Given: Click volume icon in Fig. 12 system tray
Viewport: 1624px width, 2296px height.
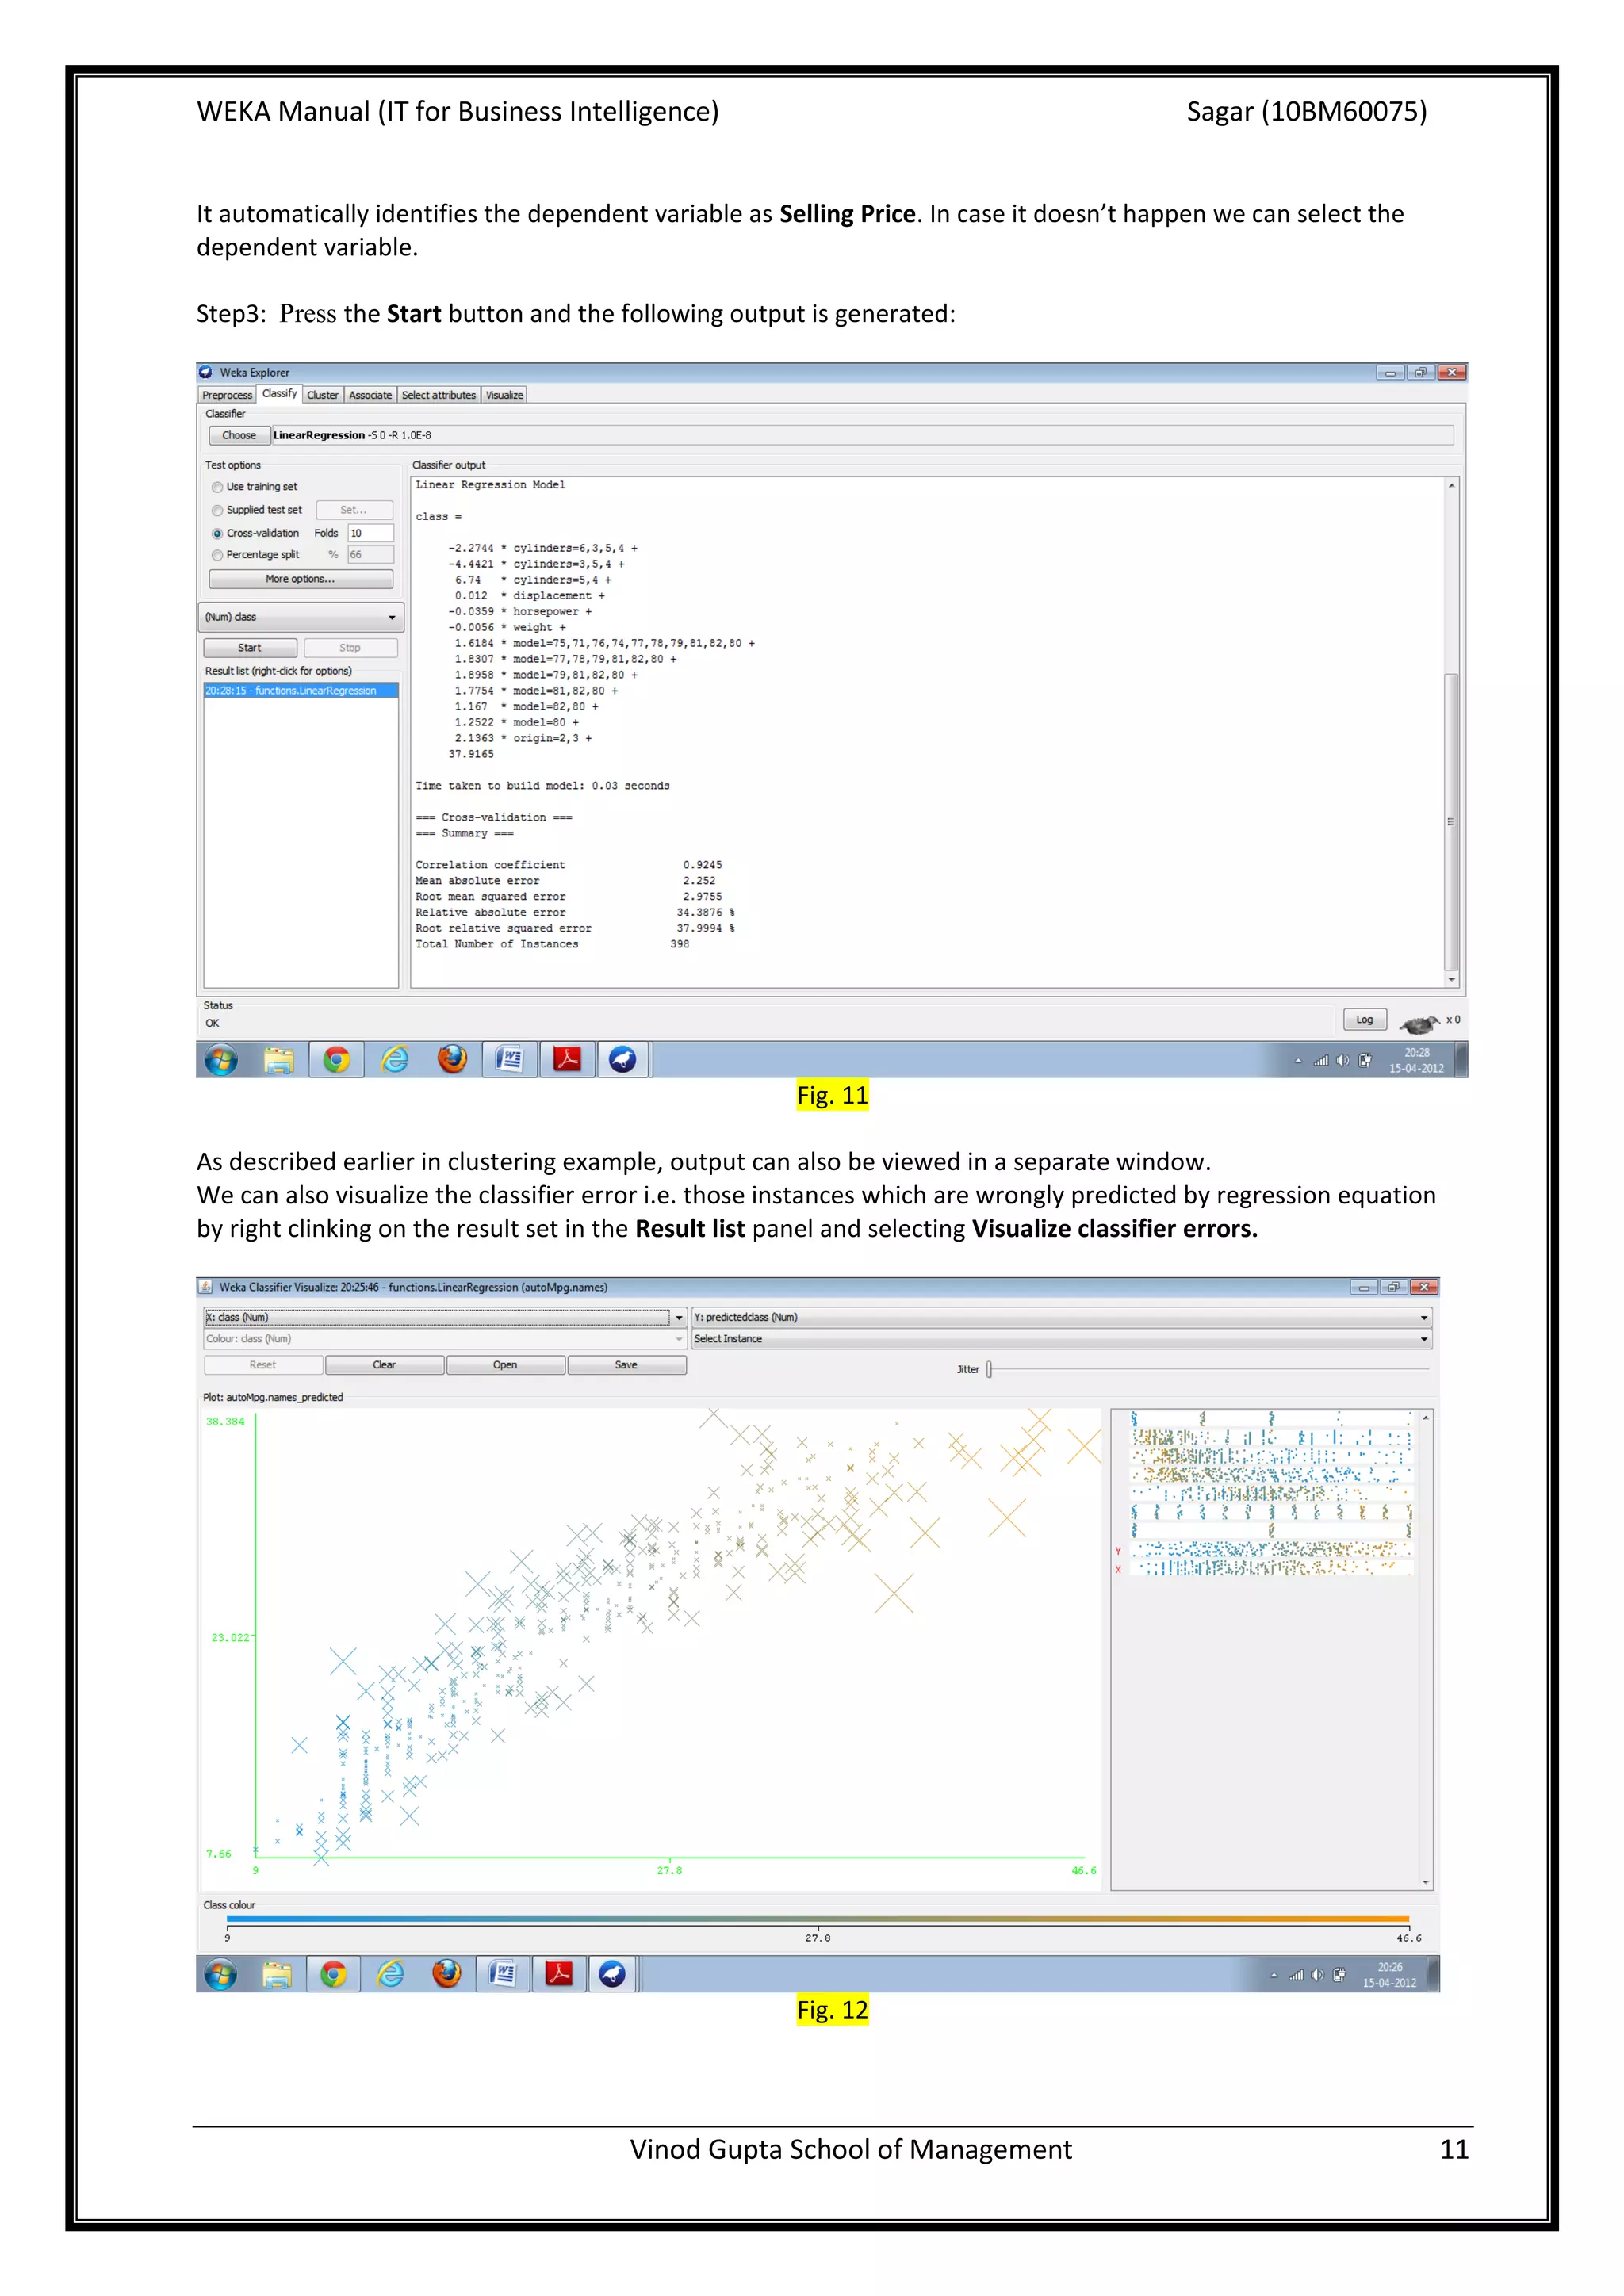Looking at the screenshot, I should 1317,1975.
